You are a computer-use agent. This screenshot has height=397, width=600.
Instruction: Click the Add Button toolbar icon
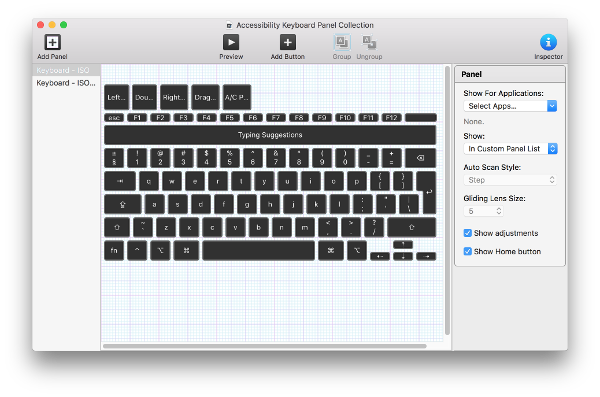pyautogui.click(x=288, y=42)
